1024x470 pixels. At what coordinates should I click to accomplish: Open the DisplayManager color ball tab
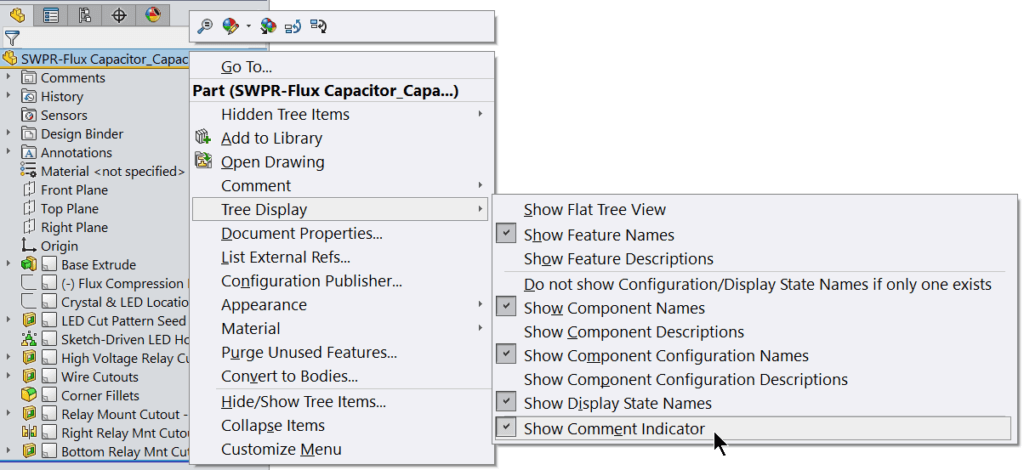coord(152,14)
